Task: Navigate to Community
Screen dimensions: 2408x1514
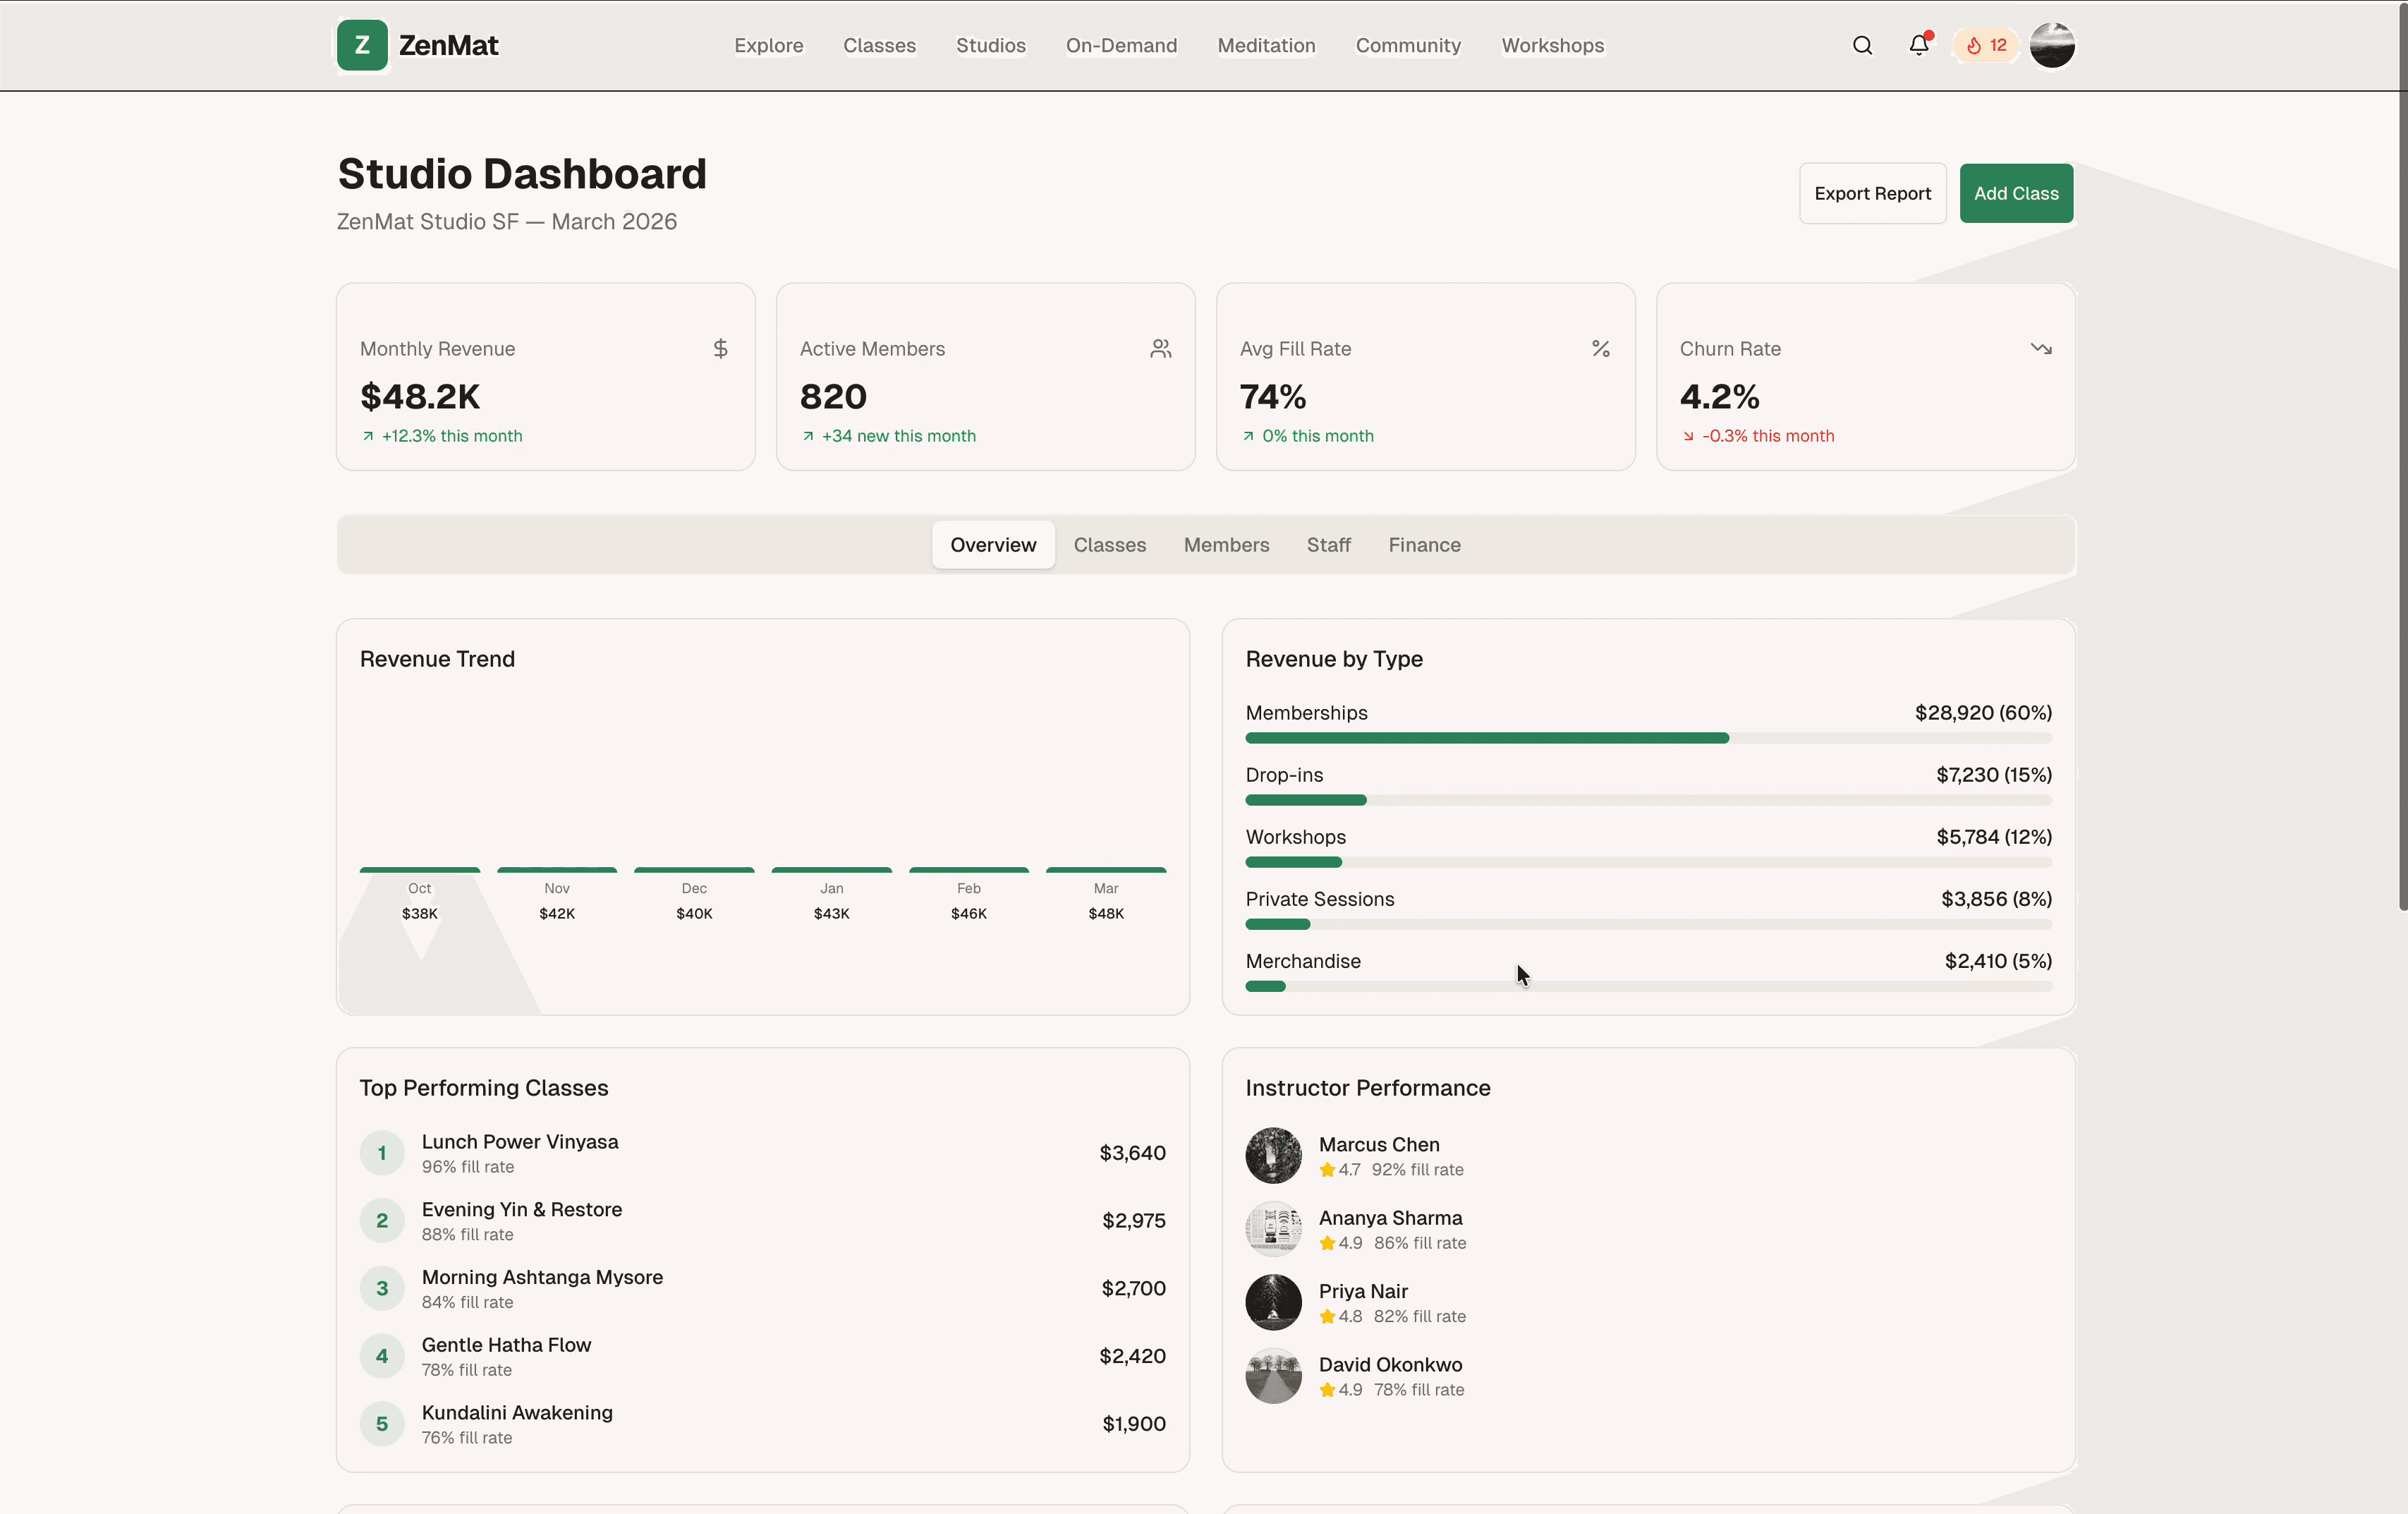Action: pyautogui.click(x=1407, y=45)
